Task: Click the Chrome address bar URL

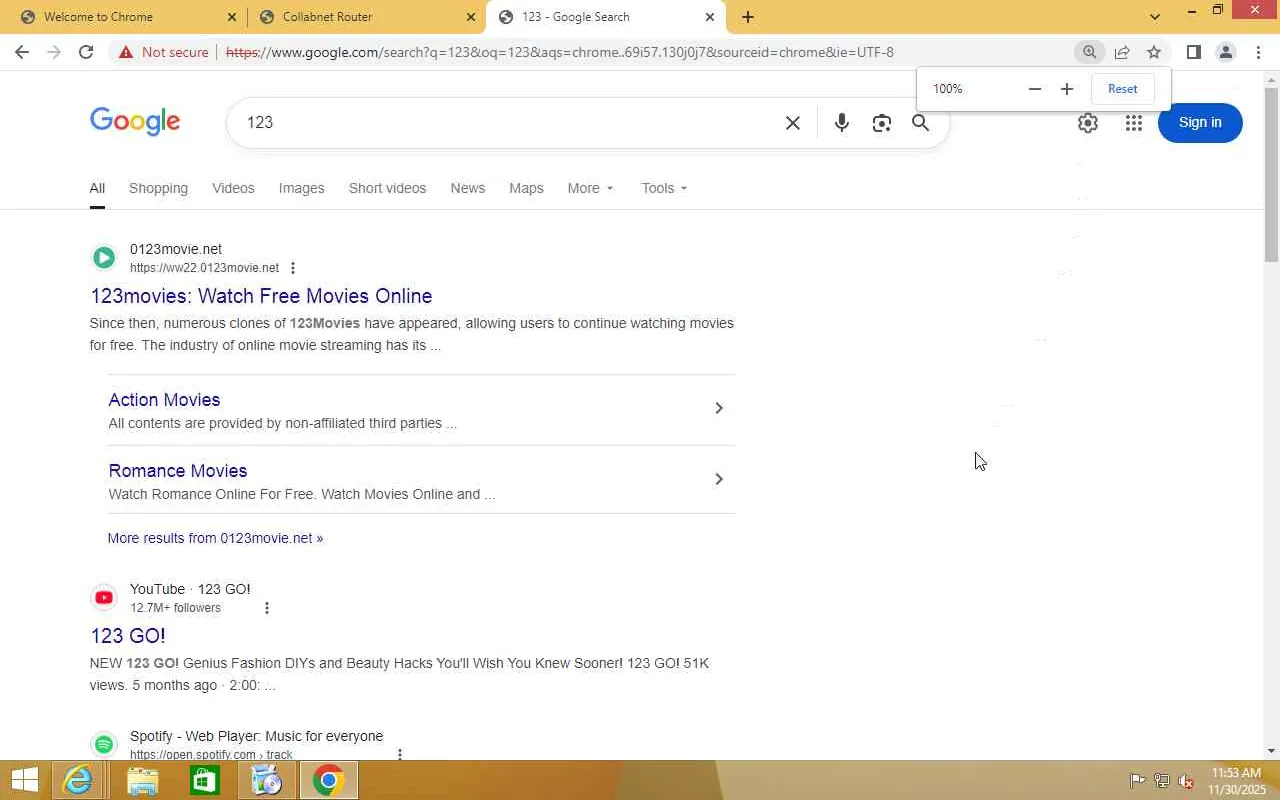Action: (x=560, y=52)
